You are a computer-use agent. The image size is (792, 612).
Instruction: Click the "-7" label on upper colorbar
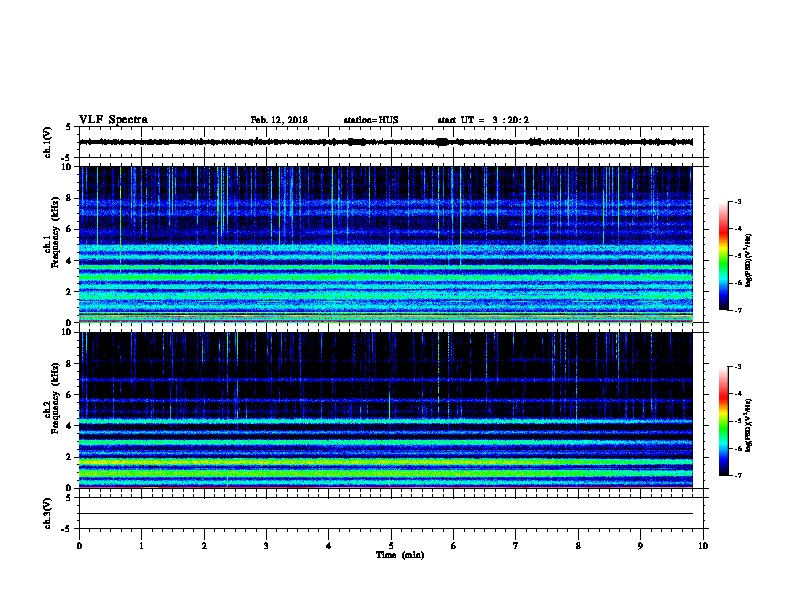(x=737, y=310)
